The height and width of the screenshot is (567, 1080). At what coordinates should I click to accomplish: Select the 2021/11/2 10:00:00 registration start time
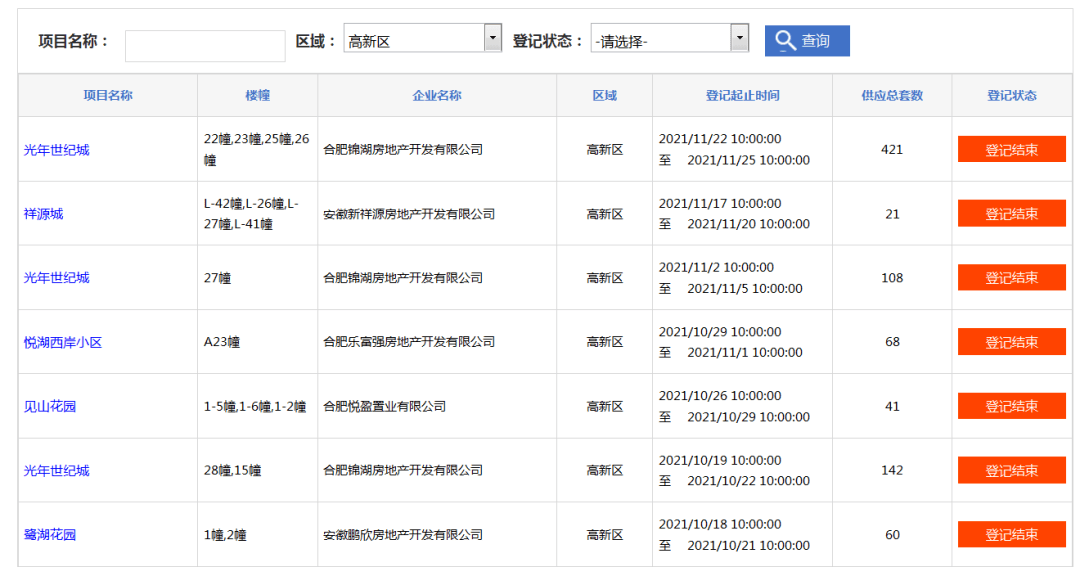click(716, 267)
